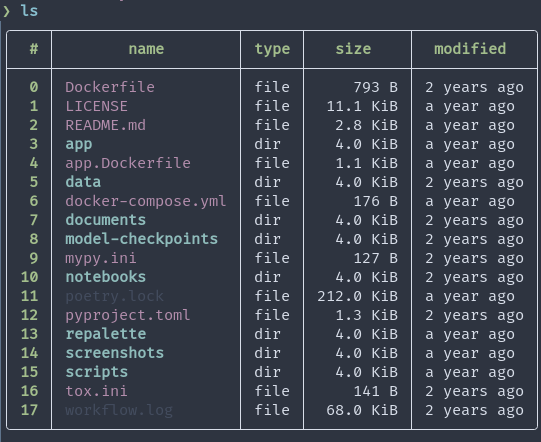Screen dimensions: 541x442
Task: Select the tox.ini file
Action: pos(97,391)
